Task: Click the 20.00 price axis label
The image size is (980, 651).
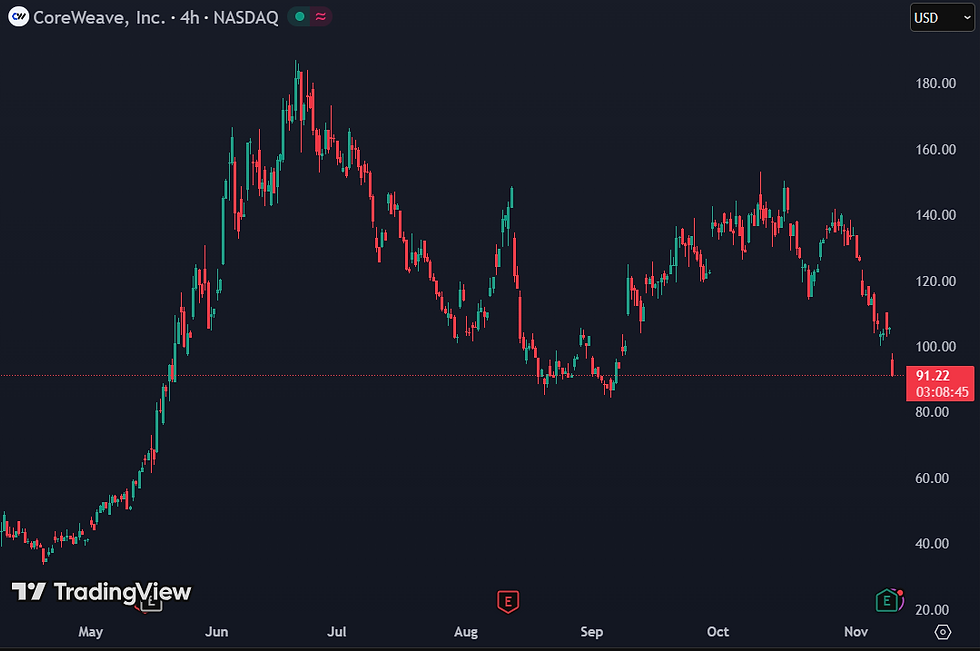Action: pyautogui.click(x=932, y=610)
